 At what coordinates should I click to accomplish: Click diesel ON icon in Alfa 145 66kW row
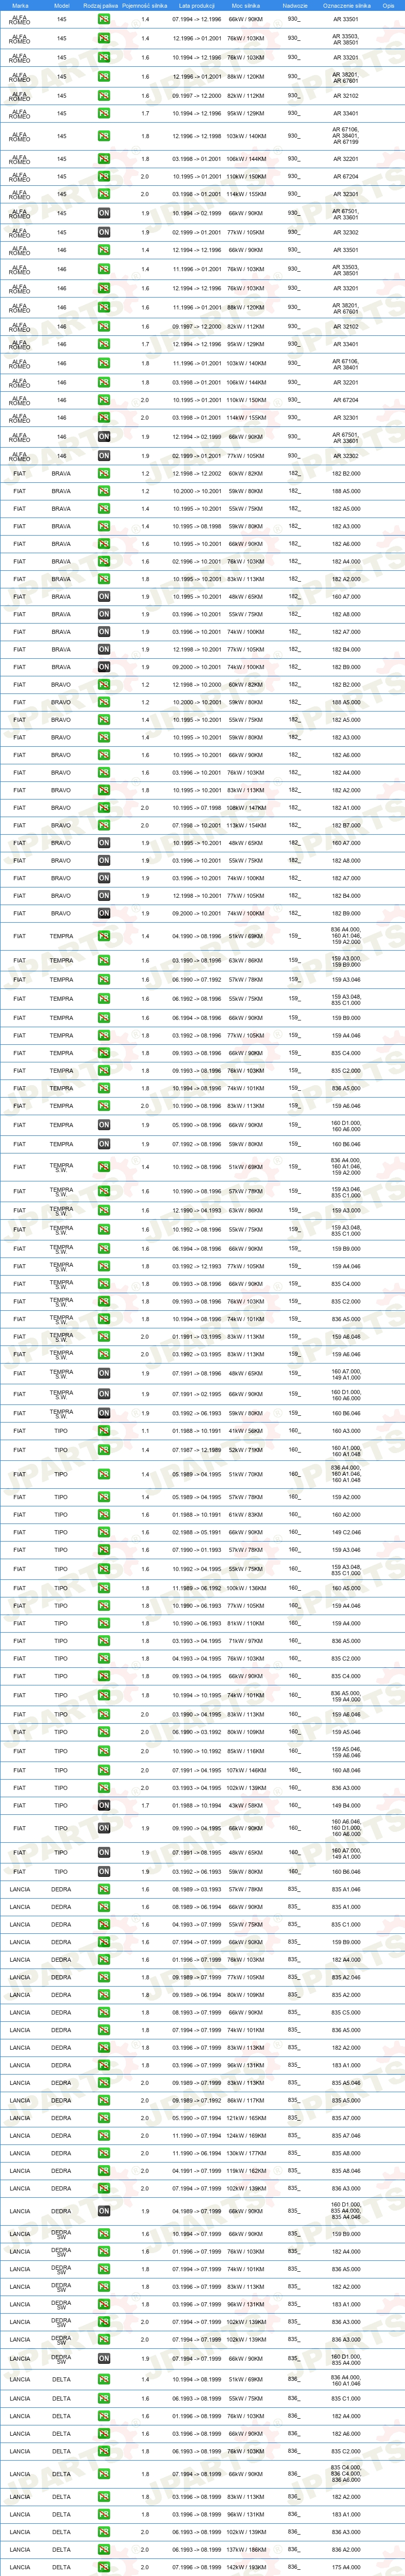[x=104, y=213]
